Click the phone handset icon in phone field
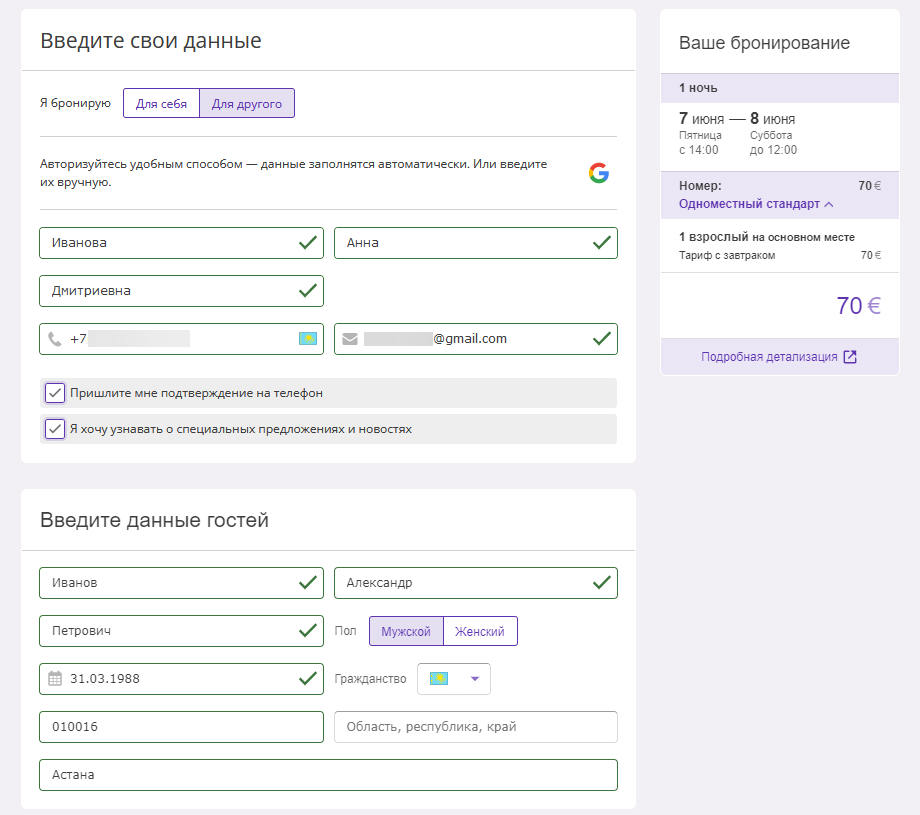 [55, 339]
